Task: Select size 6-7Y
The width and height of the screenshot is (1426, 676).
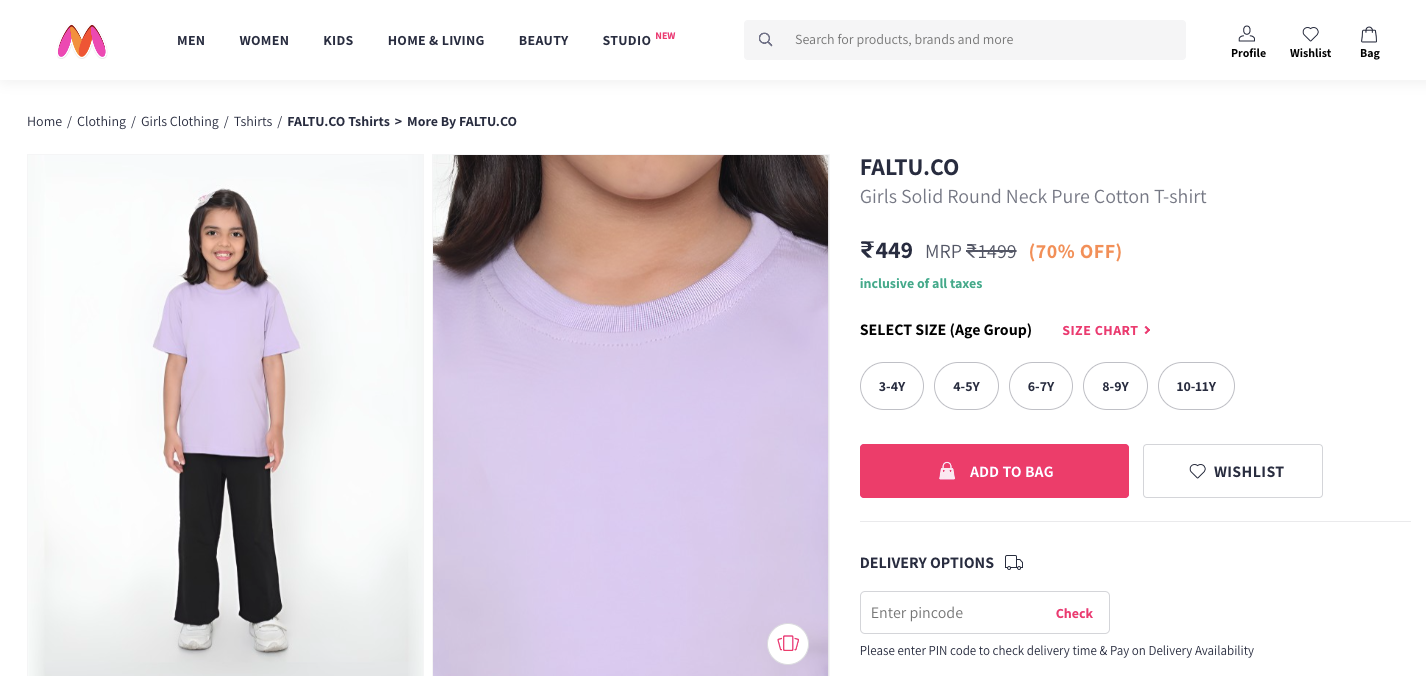Action: pyautogui.click(x=1040, y=386)
